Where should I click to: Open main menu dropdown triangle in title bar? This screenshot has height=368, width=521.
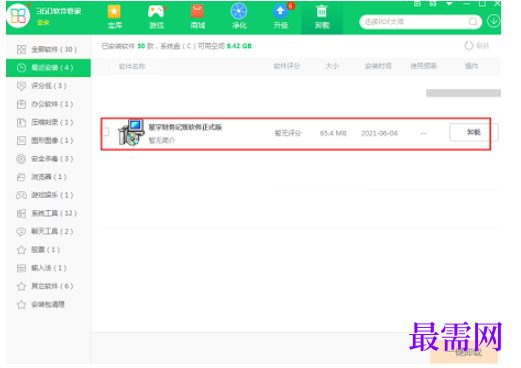[449, 4]
